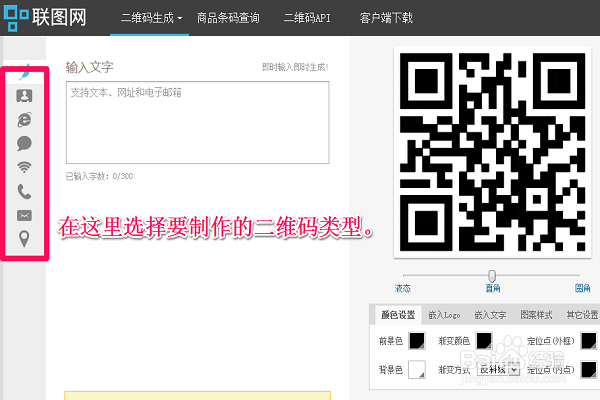The height and width of the screenshot is (400, 600).
Task: Click the 输入文字 heading
Action: click(90, 67)
